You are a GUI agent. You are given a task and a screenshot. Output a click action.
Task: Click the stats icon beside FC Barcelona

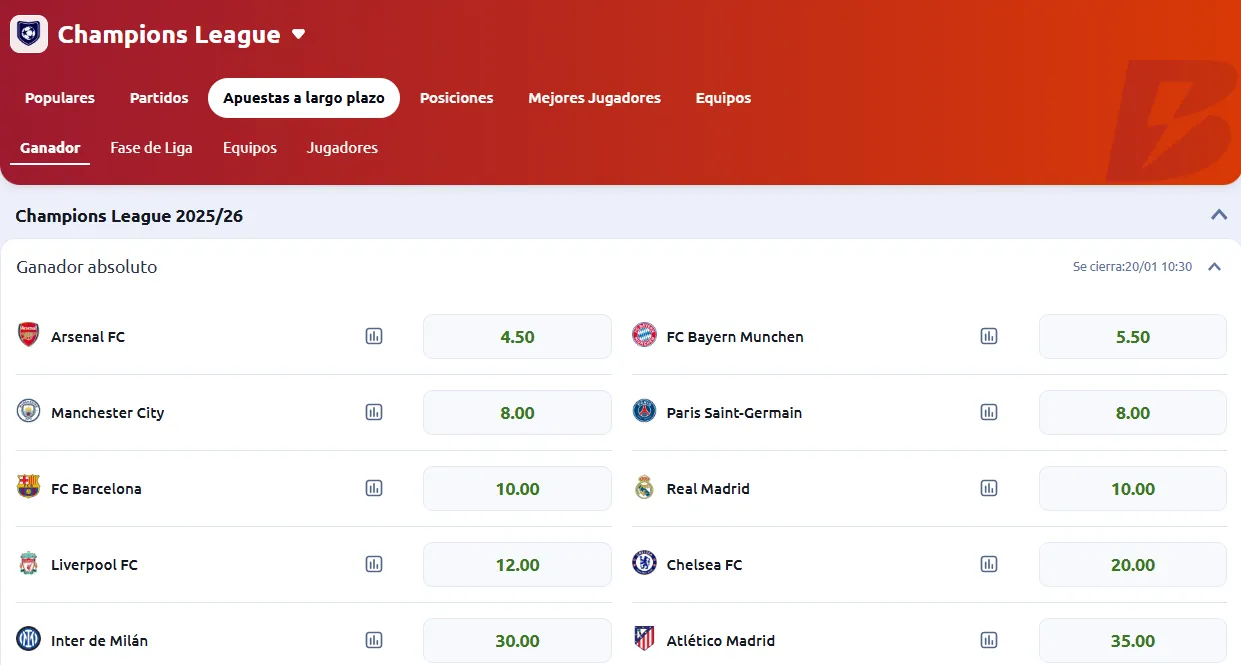pyautogui.click(x=374, y=488)
